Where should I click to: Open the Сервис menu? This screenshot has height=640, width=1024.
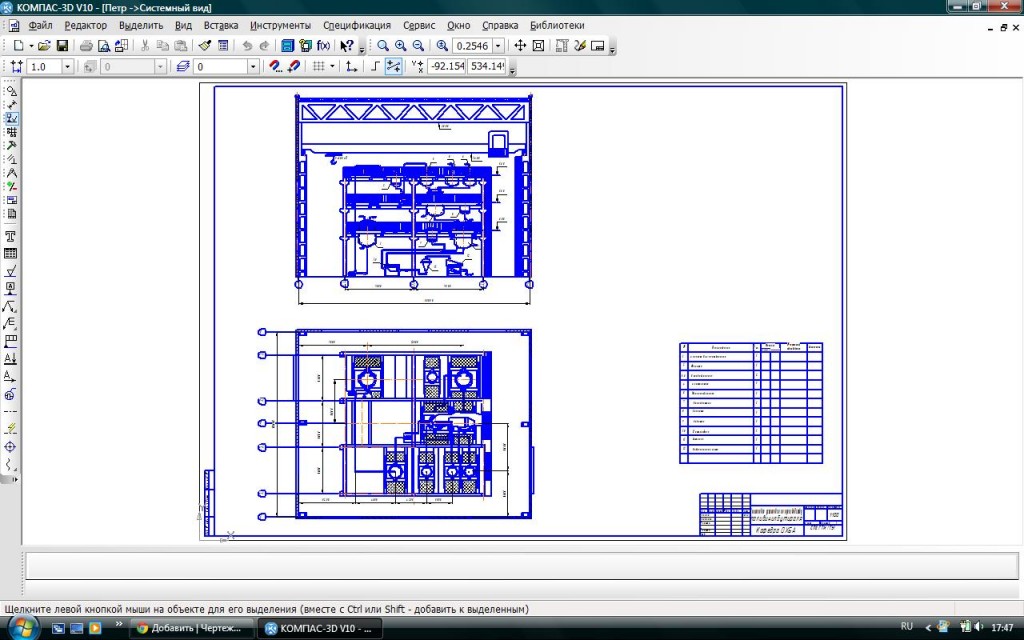[x=419, y=25]
